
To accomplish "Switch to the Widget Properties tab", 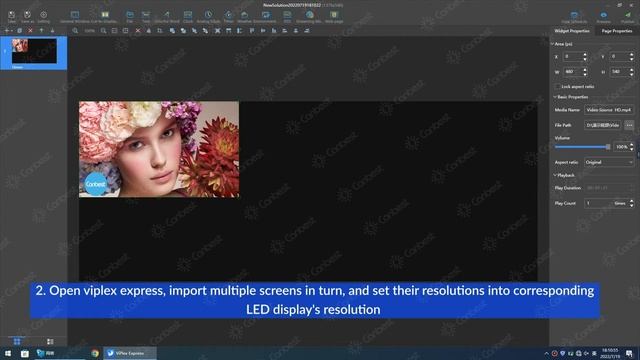I will pyautogui.click(x=572, y=31).
